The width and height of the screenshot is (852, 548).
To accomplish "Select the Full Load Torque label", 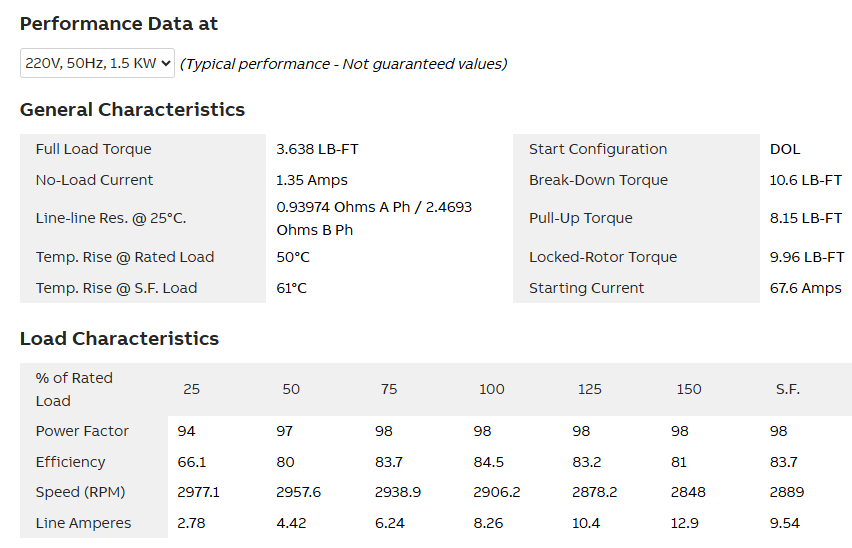I will click(x=93, y=149).
